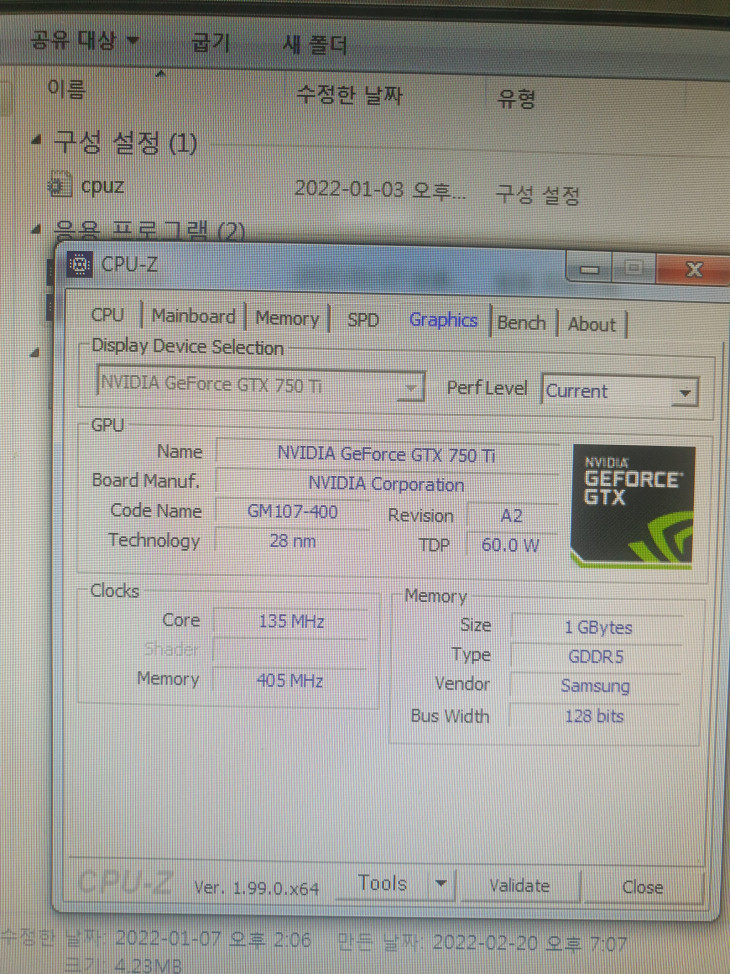Collapse the 응용 프로그램 (2) group

(36, 229)
